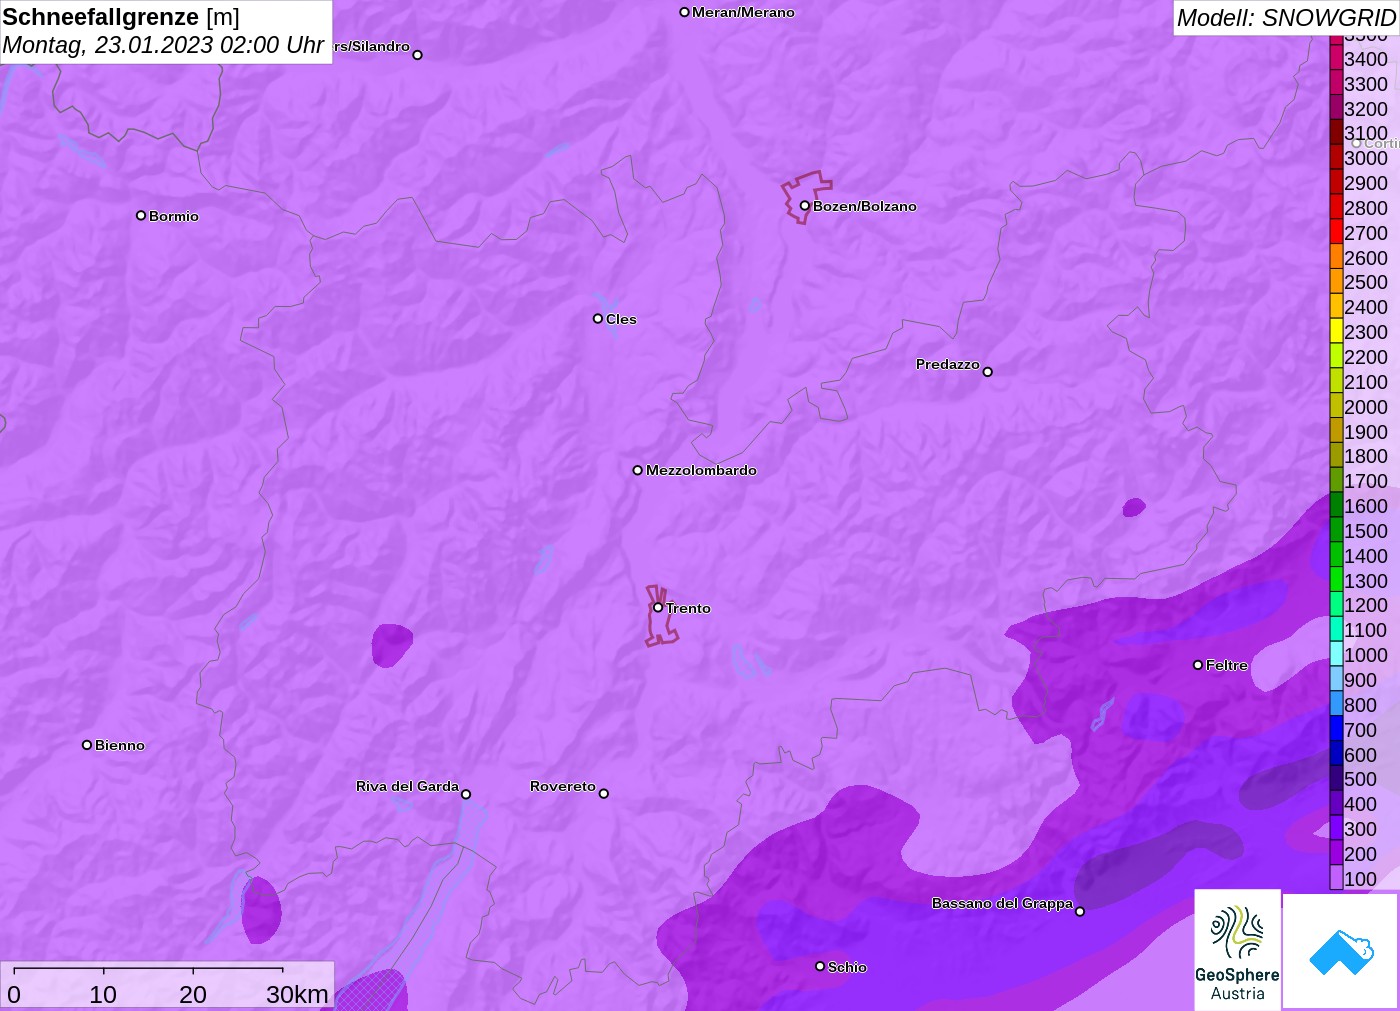
Task: Click the Bassano del Grappa text label
Action: pos(1002,903)
